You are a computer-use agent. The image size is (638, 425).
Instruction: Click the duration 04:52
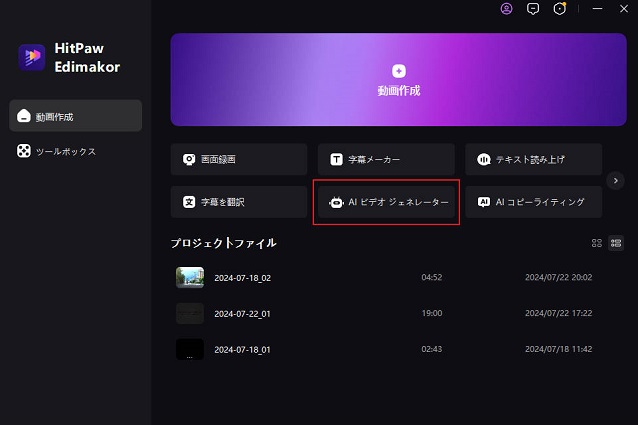432,277
